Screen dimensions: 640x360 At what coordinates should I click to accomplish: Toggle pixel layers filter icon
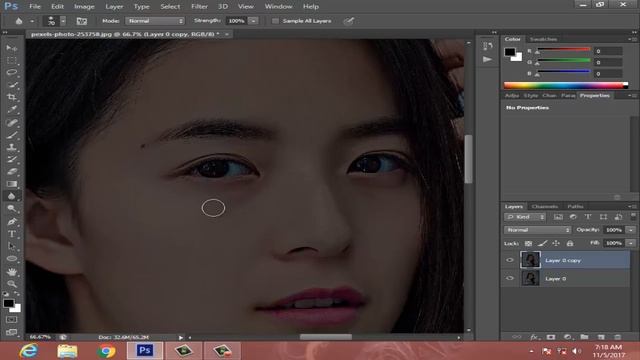pos(558,217)
